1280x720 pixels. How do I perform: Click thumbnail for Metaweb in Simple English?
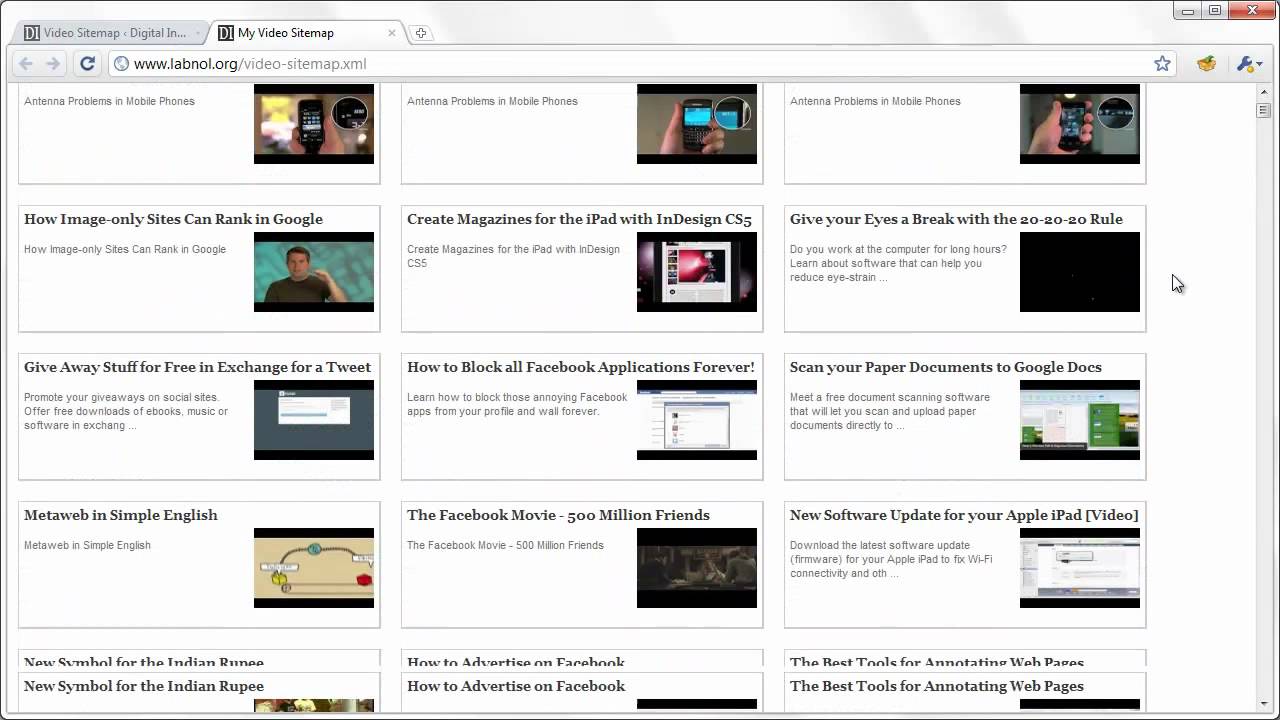[314, 568]
